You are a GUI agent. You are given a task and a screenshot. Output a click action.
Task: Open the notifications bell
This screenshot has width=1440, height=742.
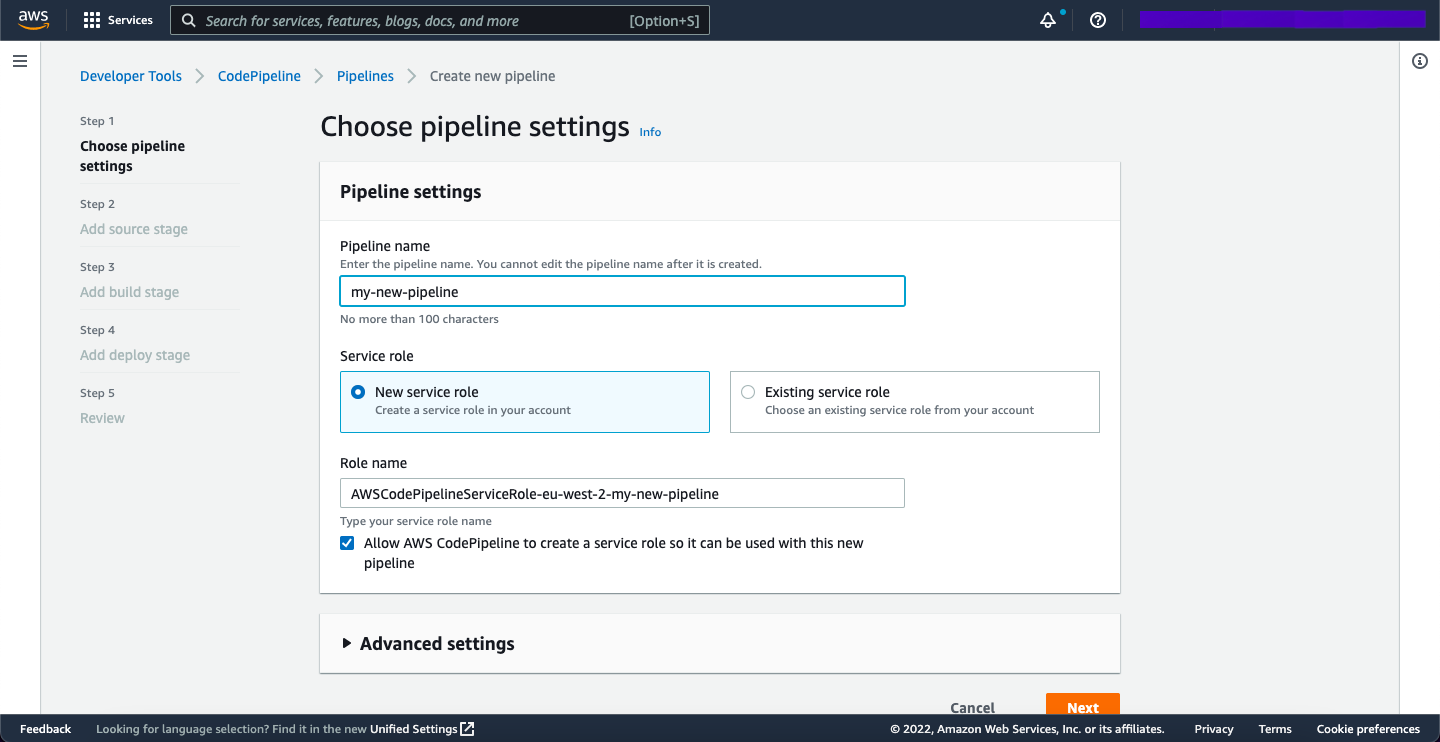pos(1048,20)
